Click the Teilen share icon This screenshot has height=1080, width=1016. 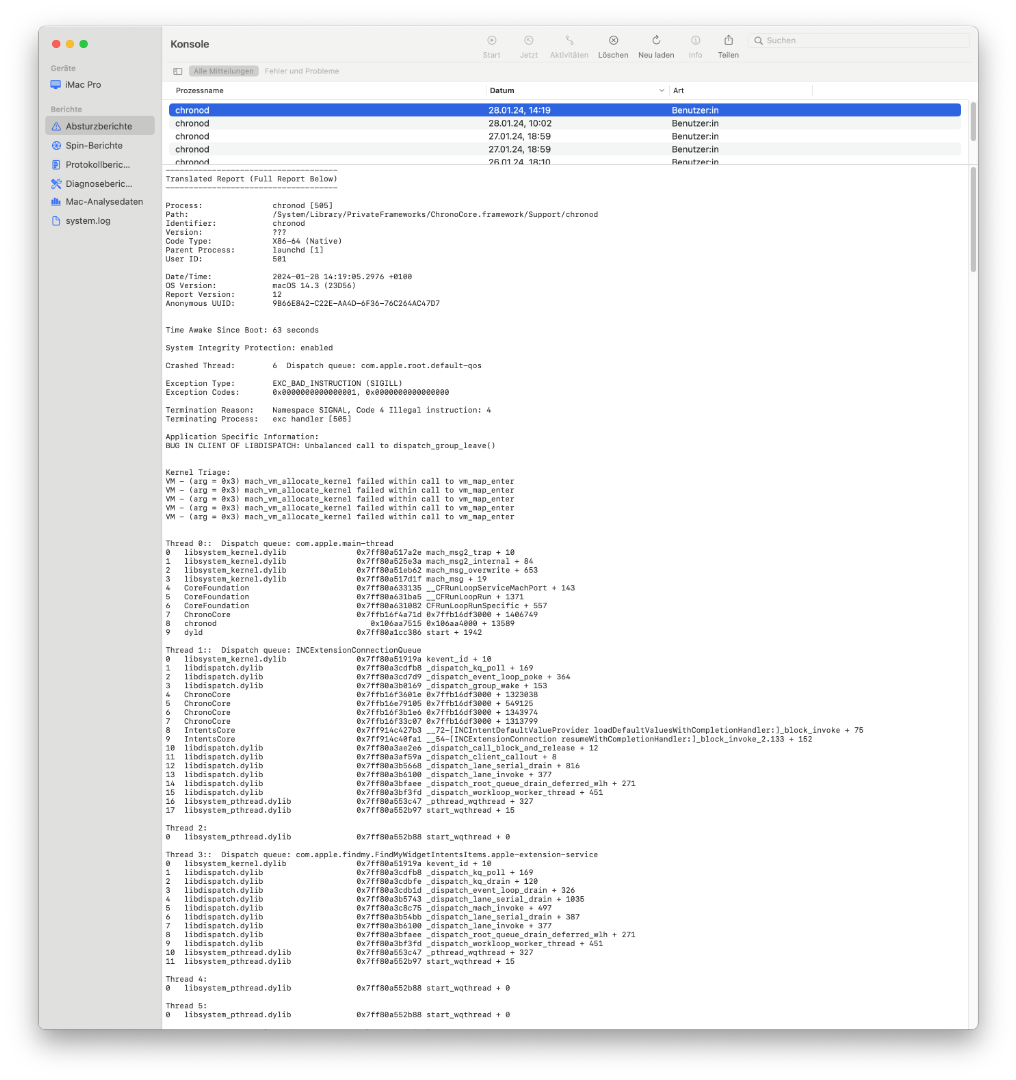pyautogui.click(x=728, y=41)
